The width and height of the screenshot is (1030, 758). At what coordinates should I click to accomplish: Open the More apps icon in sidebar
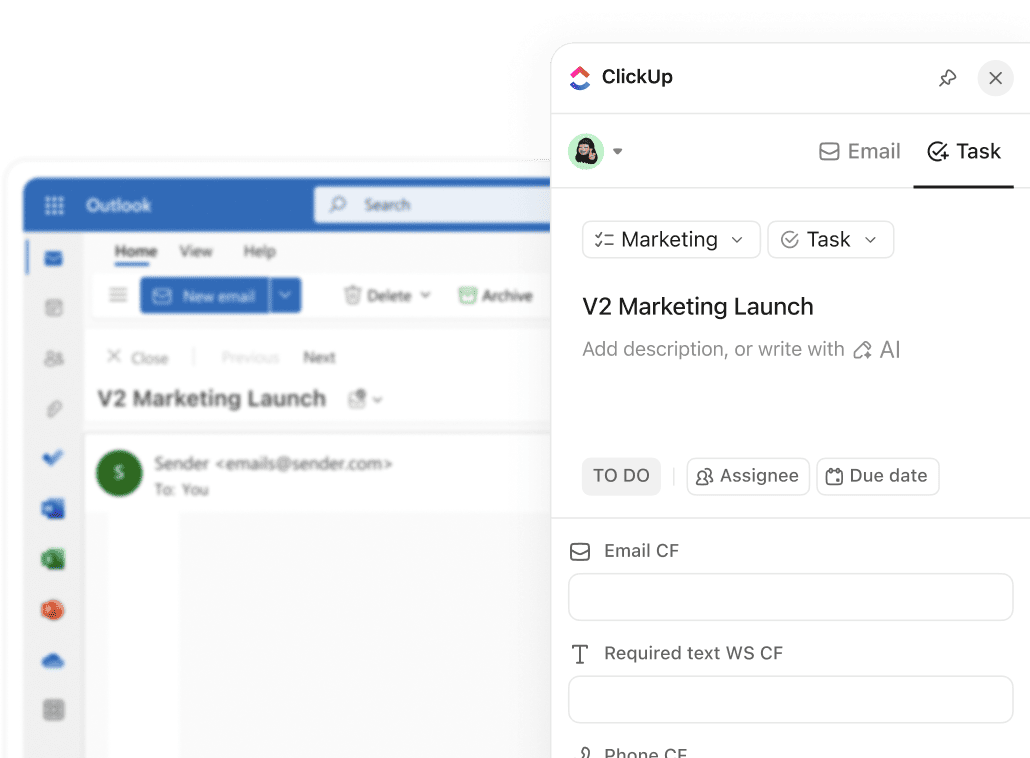click(53, 710)
